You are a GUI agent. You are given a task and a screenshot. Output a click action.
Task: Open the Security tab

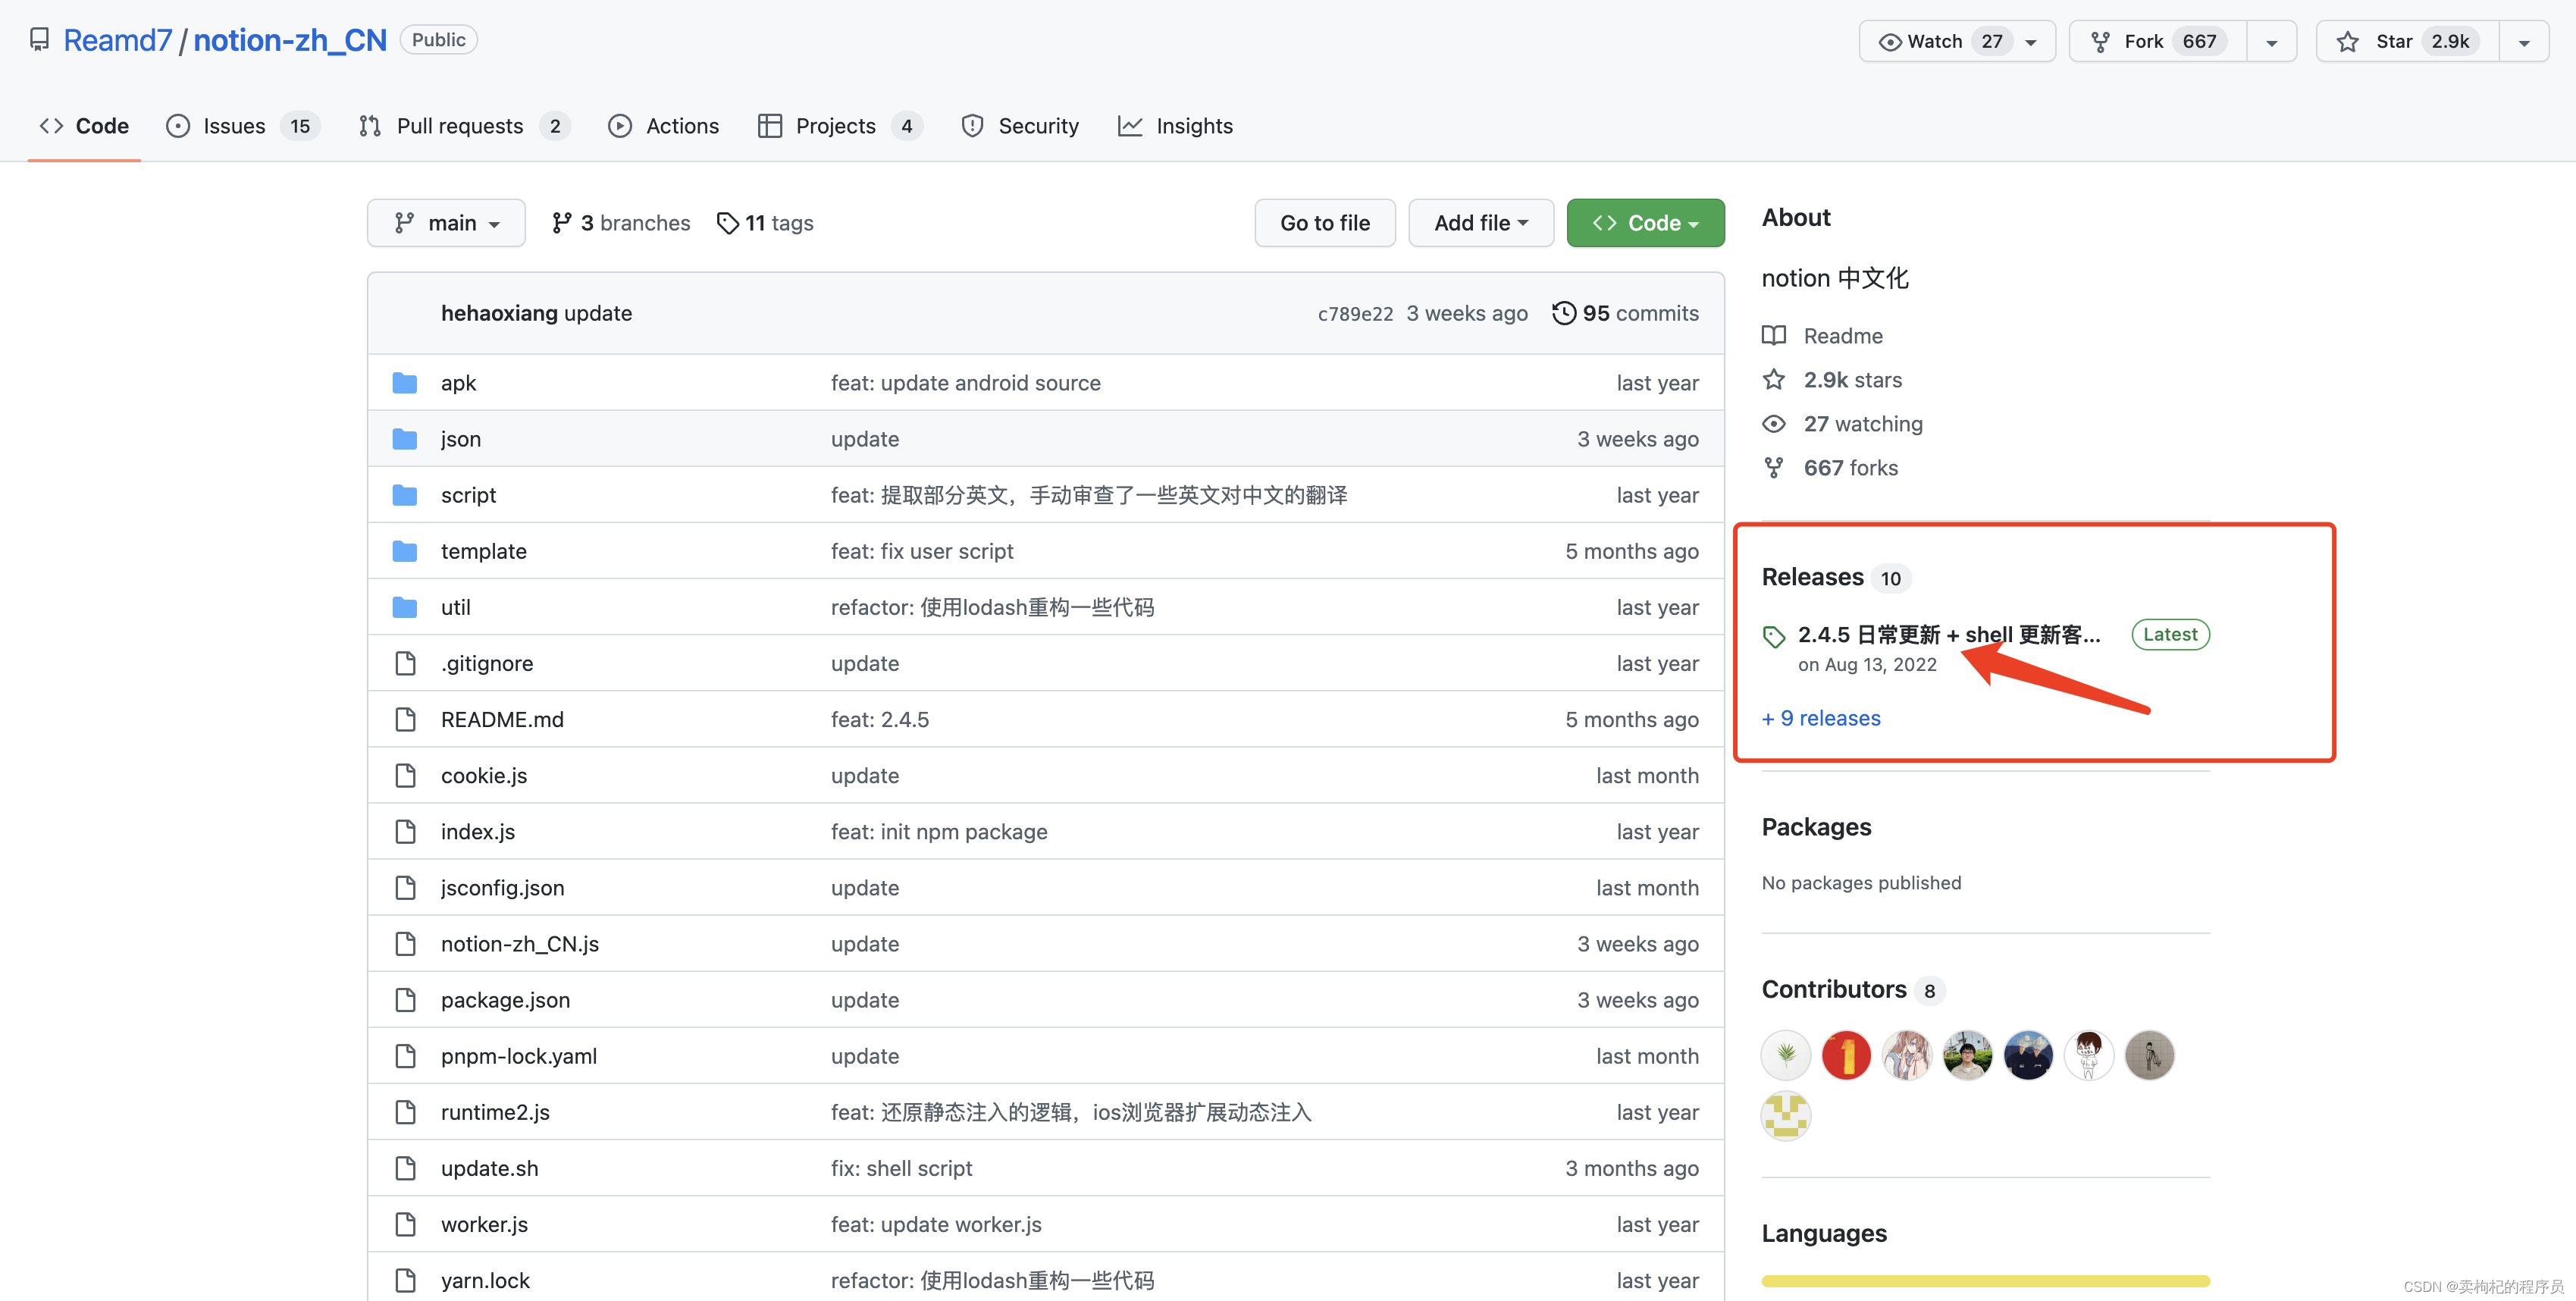pos(1020,126)
